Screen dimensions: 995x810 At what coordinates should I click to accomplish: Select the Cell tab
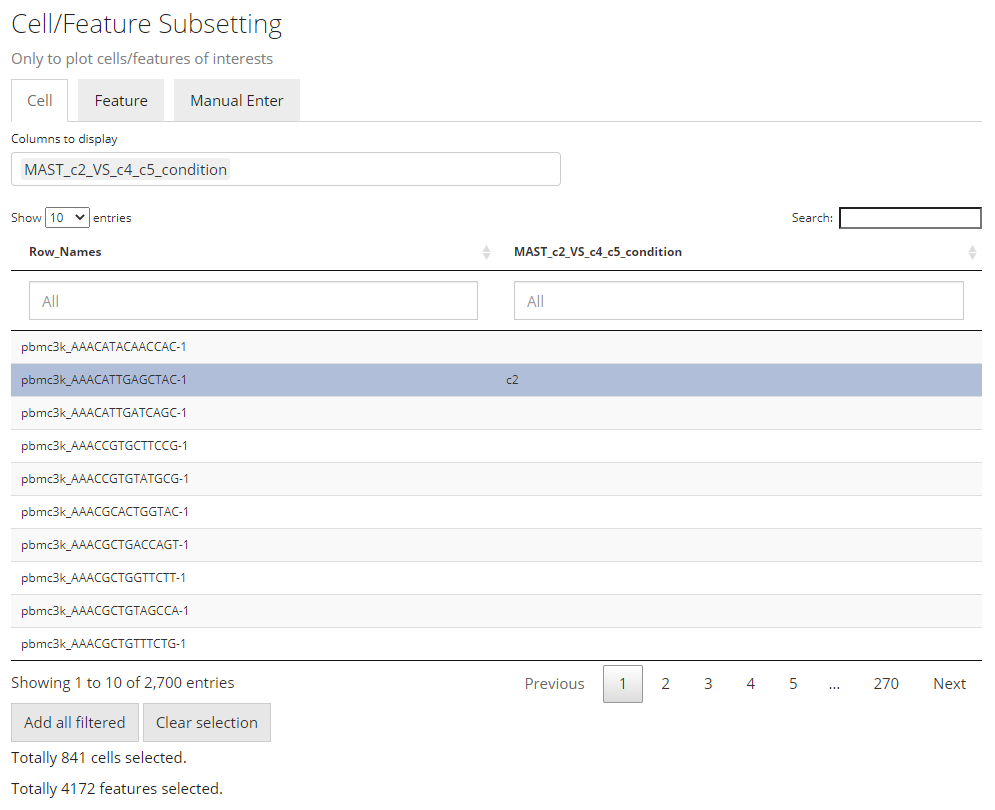[x=40, y=101]
